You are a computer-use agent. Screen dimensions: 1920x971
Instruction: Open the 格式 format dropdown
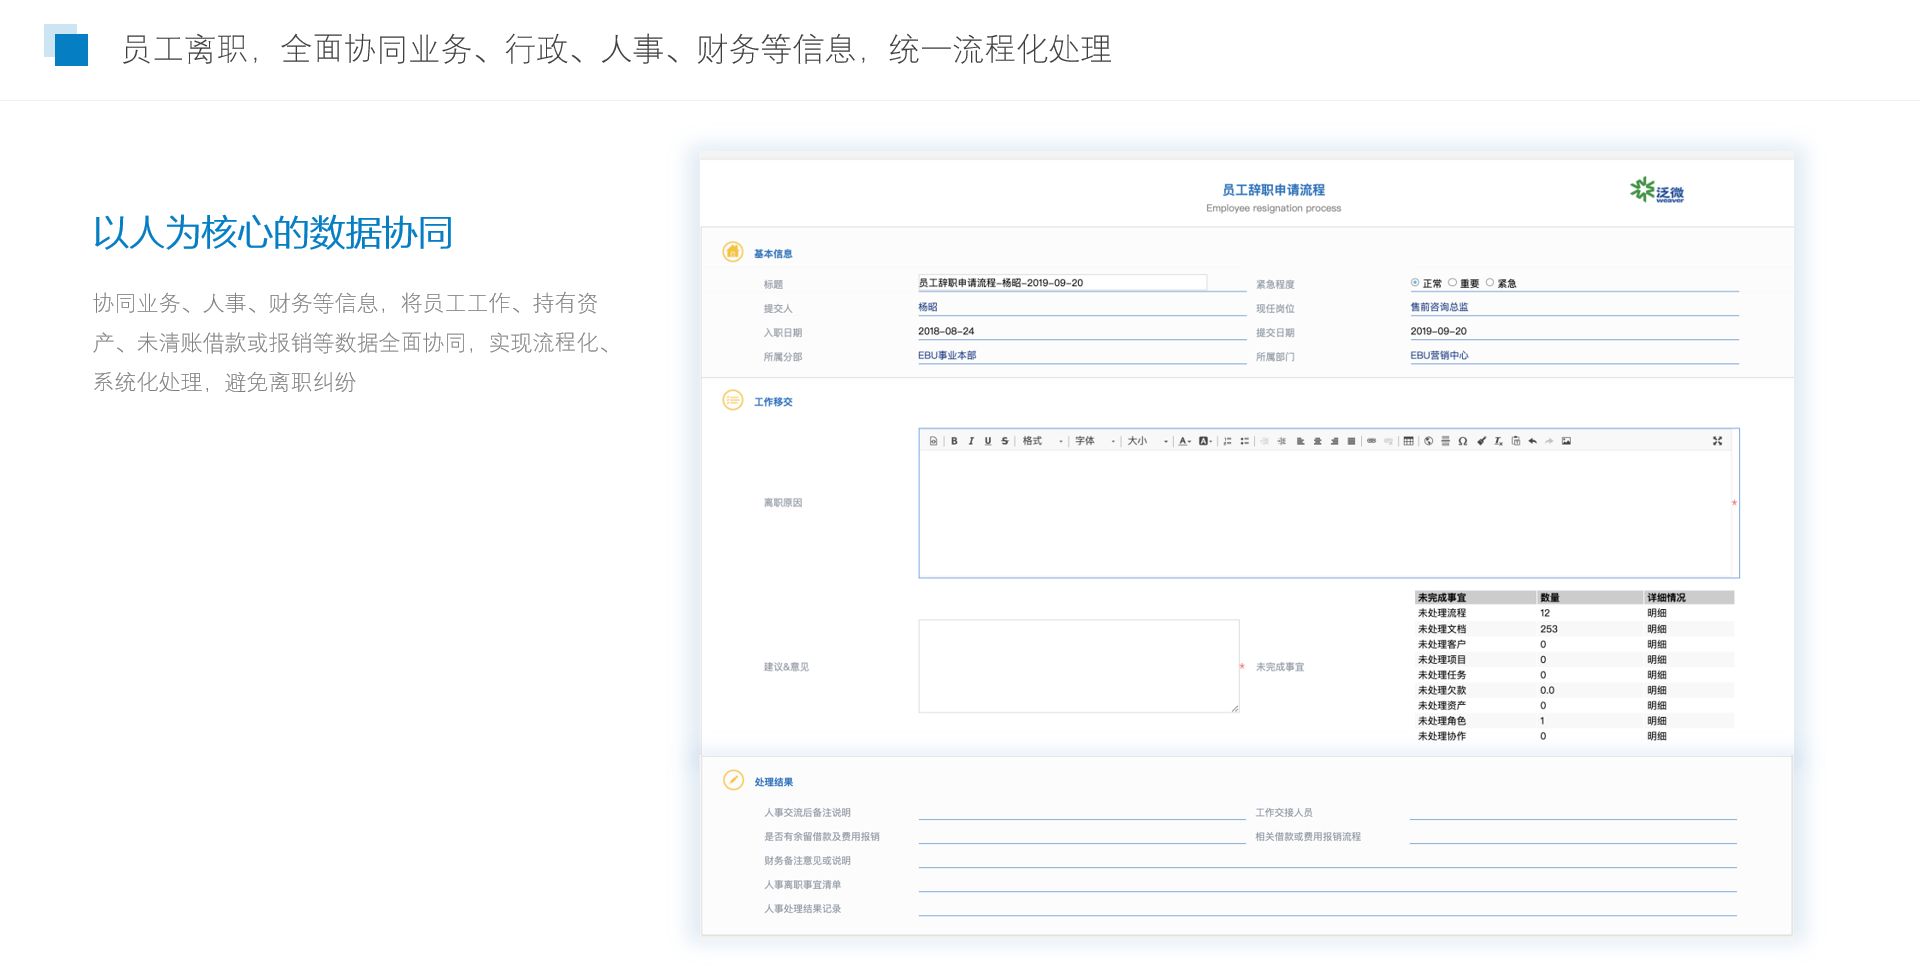1042,441
